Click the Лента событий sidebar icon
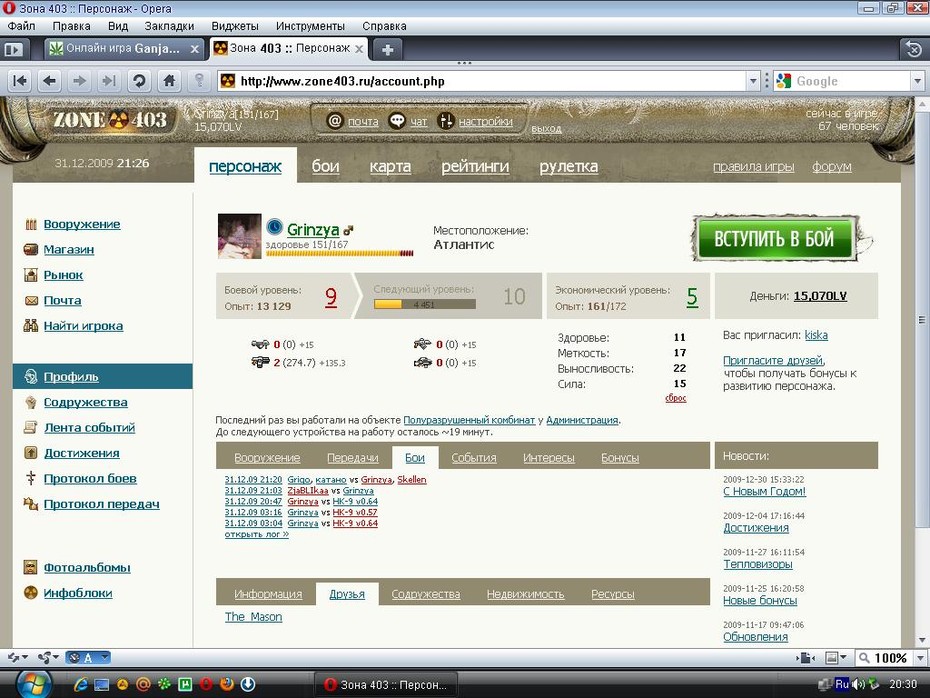This screenshot has width=930, height=698. 31,428
